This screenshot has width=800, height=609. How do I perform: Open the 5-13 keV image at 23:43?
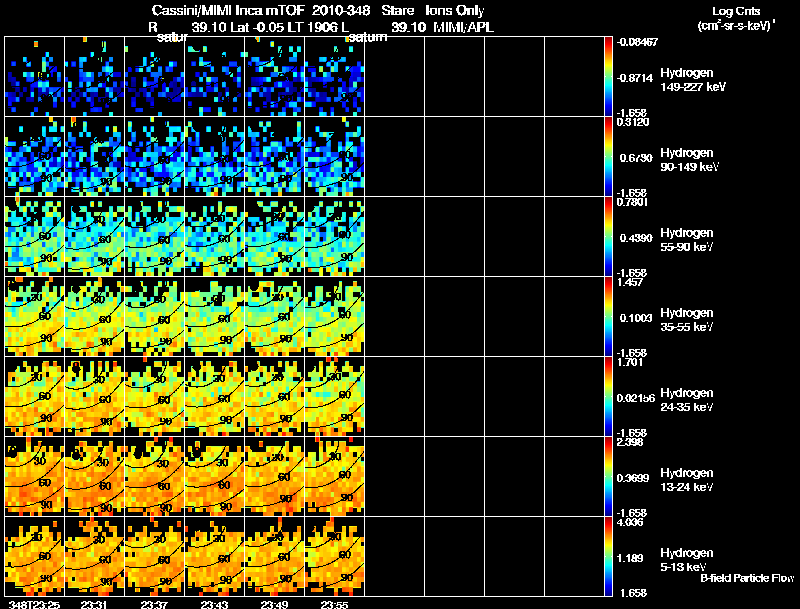[x=214, y=556]
